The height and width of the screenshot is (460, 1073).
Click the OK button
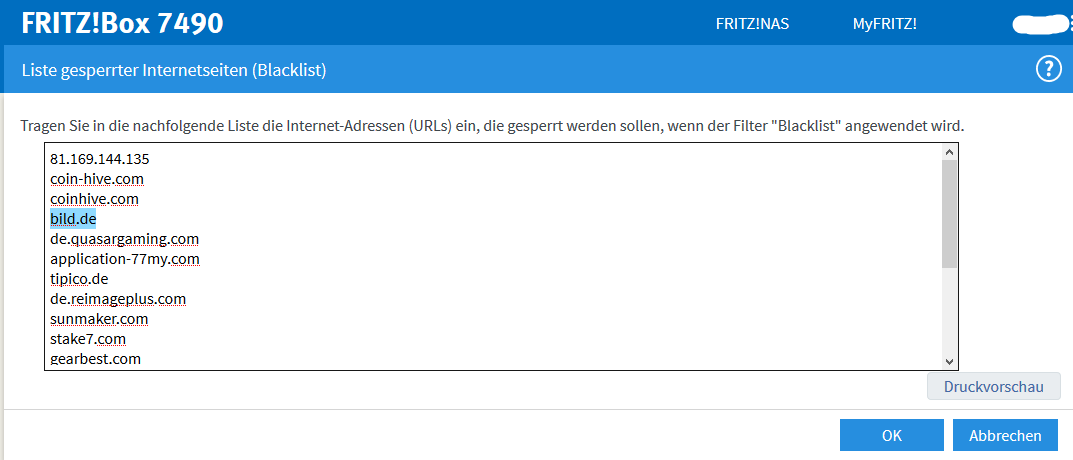point(891,435)
